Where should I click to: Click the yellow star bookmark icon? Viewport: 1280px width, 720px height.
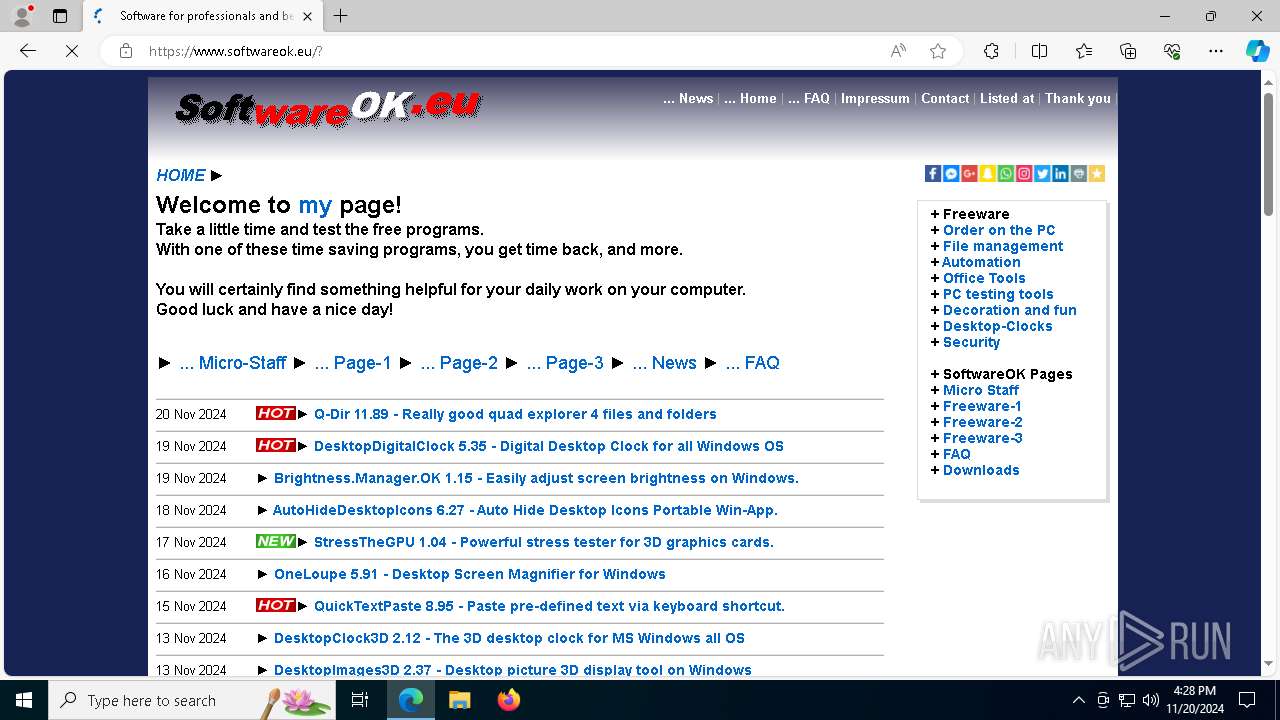(x=1096, y=174)
